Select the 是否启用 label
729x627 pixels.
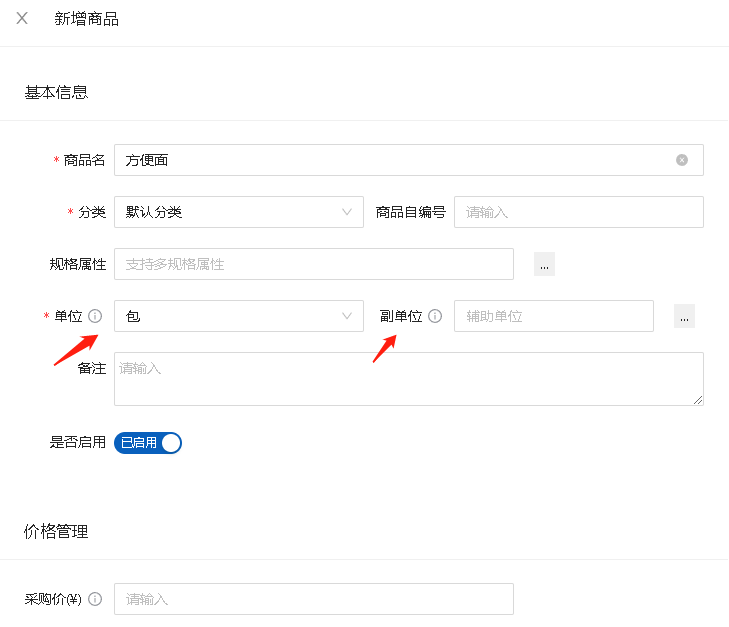coord(78,442)
